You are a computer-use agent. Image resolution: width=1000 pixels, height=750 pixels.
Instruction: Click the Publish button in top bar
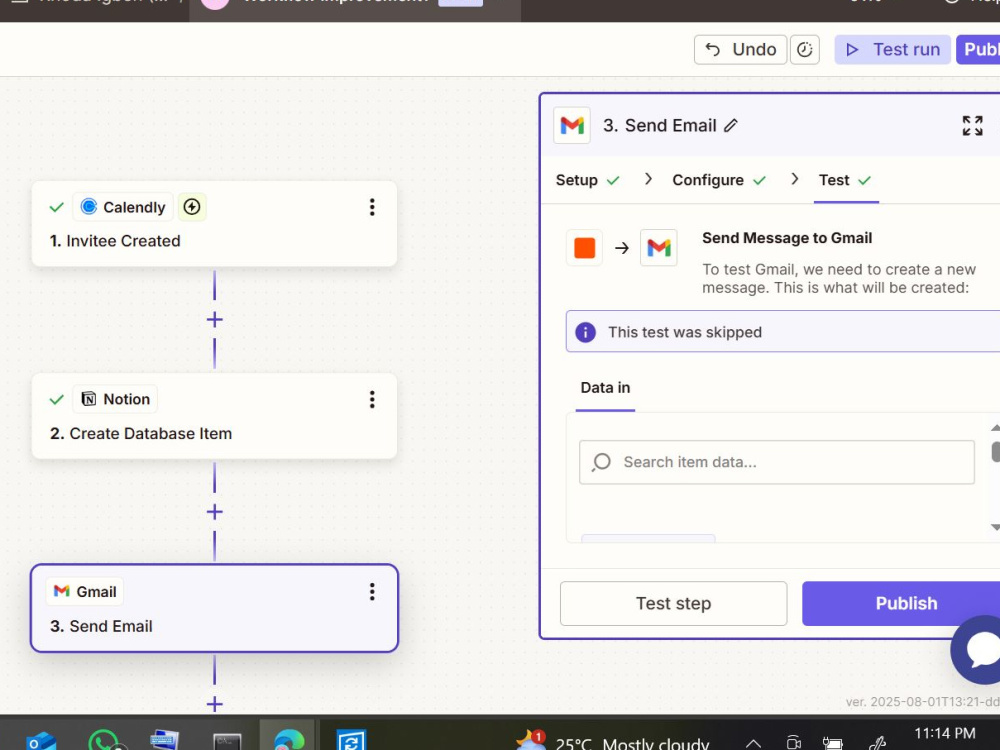979,50
